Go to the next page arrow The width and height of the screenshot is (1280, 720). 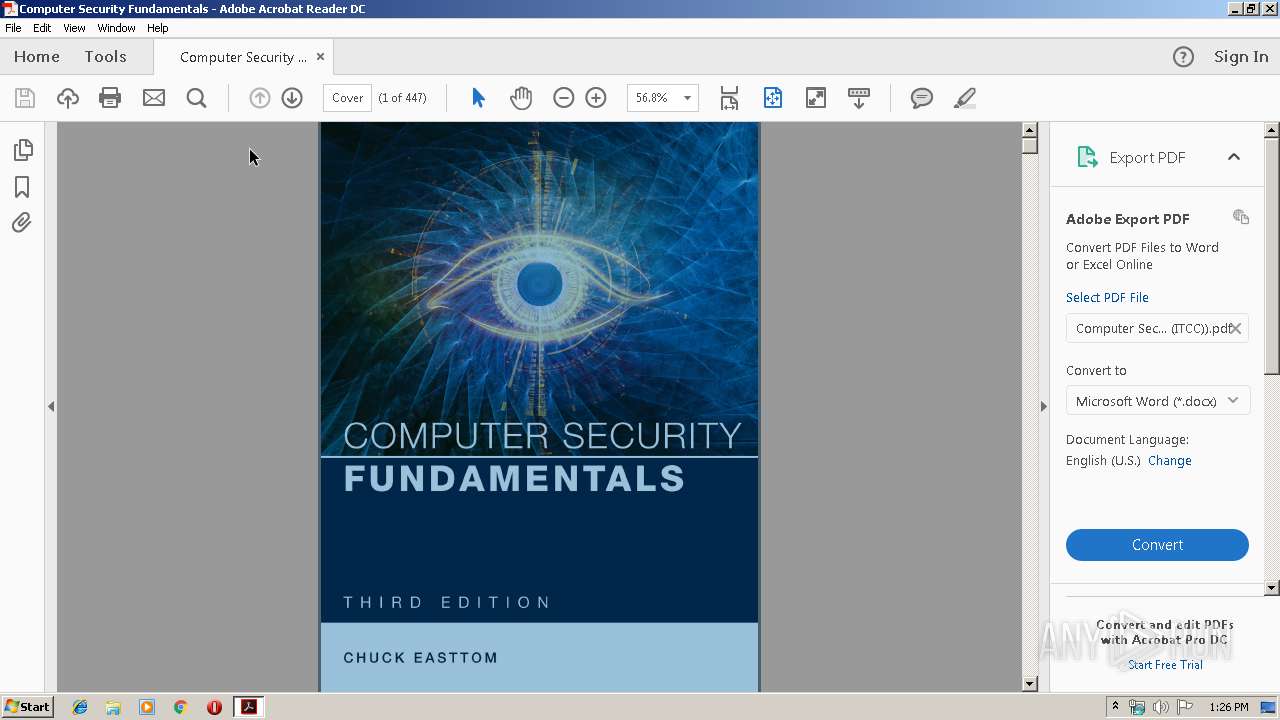[x=292, y=98]
